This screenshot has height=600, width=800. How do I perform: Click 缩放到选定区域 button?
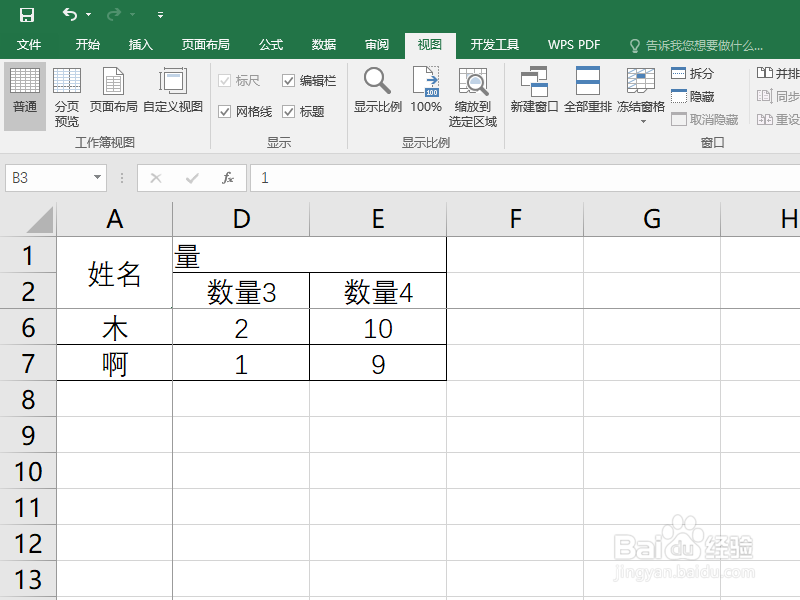472,97
